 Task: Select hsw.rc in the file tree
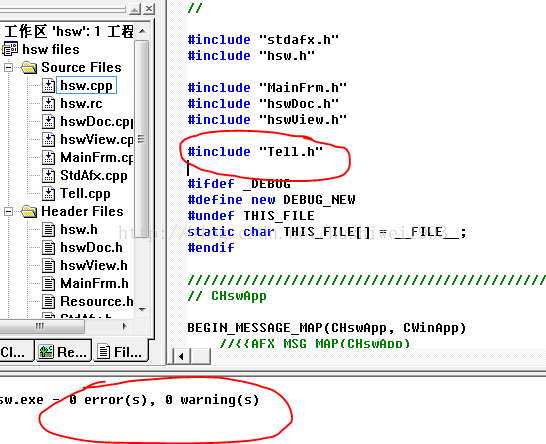pyautogui.click(x=81, y=103)
